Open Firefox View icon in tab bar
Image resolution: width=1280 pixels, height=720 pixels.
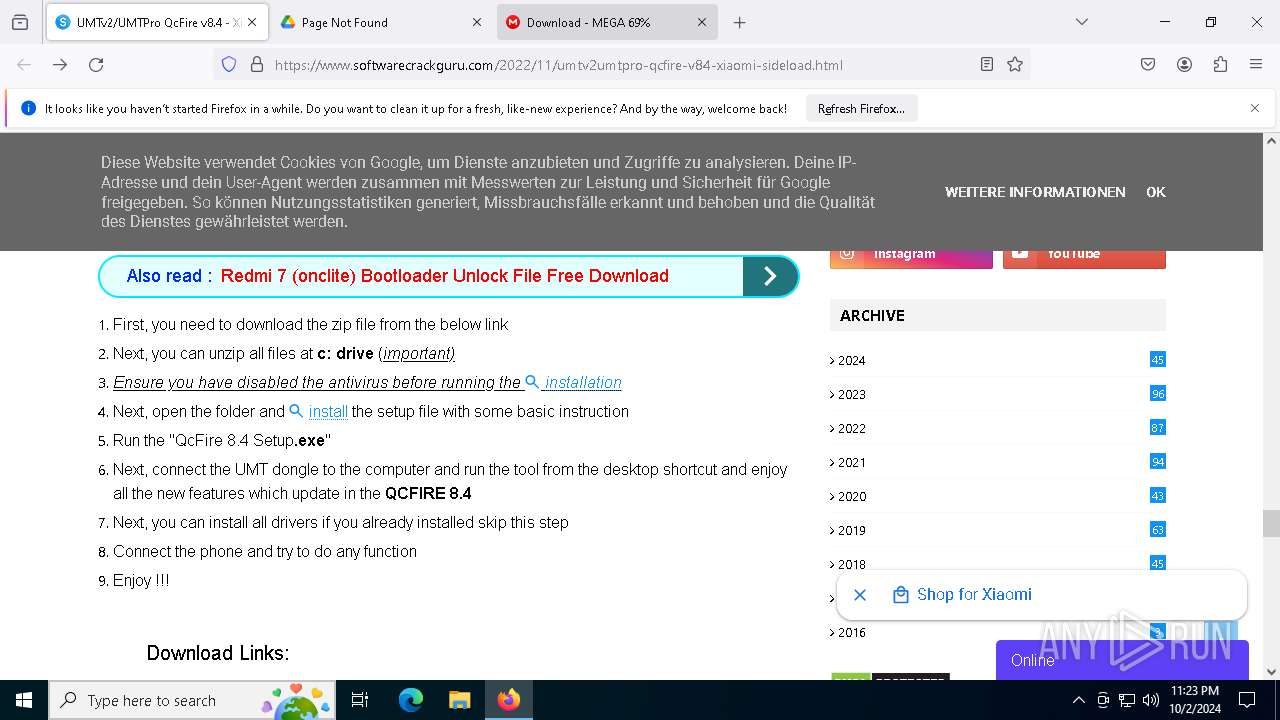click(20, 22)
